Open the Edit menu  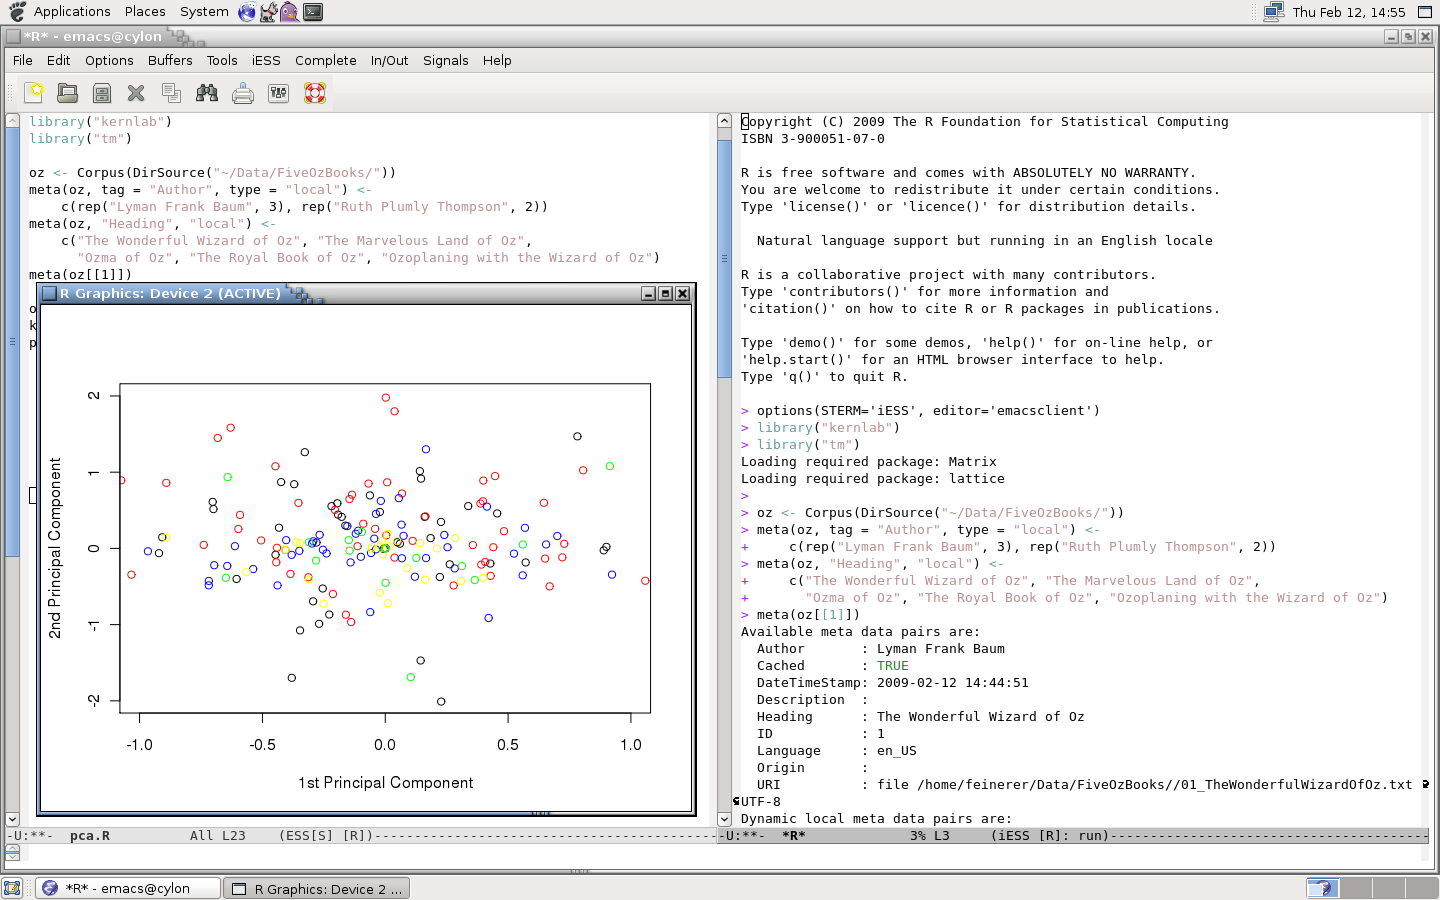pyautogui.click(x=59, y=60)
